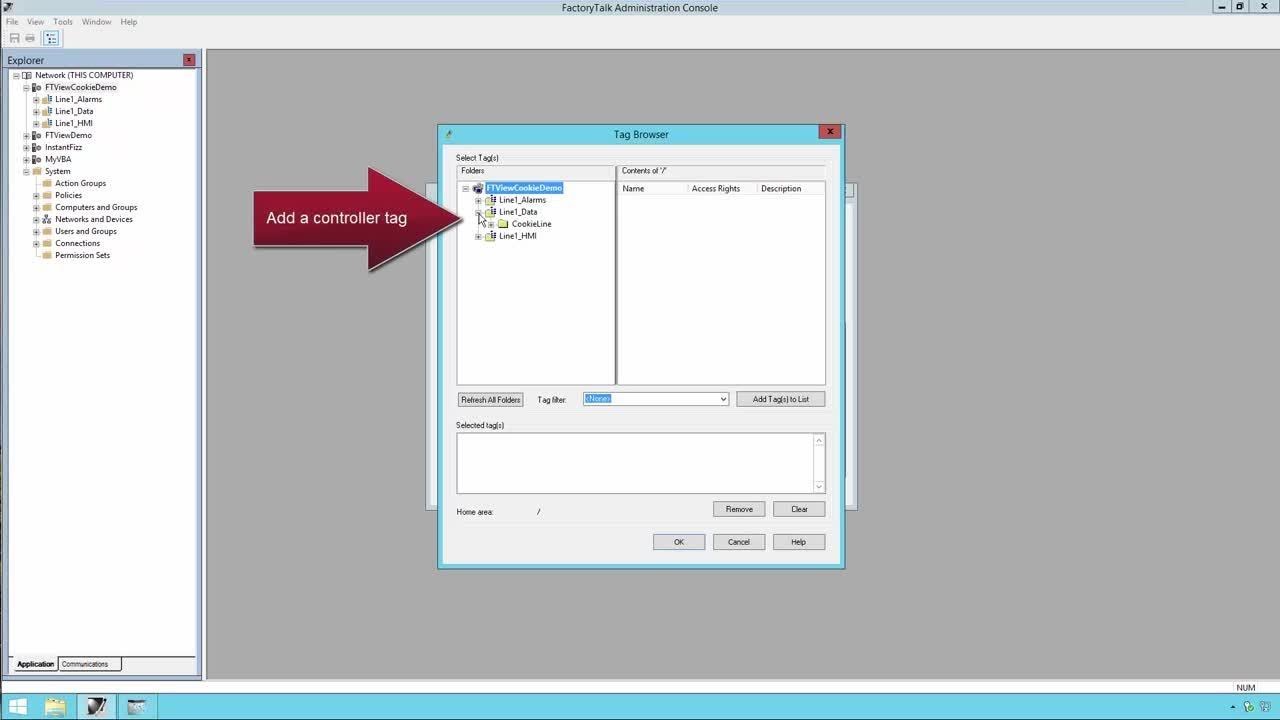The width and height of the screenshot is (1280, 720).
Task: Open File Explorer from the taskbar
Action: pos(56,707)
